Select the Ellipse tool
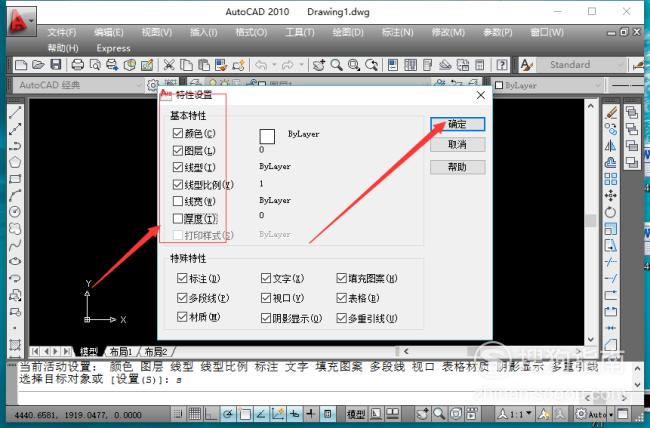Screen dimensions: 650x428 point(15,261)
